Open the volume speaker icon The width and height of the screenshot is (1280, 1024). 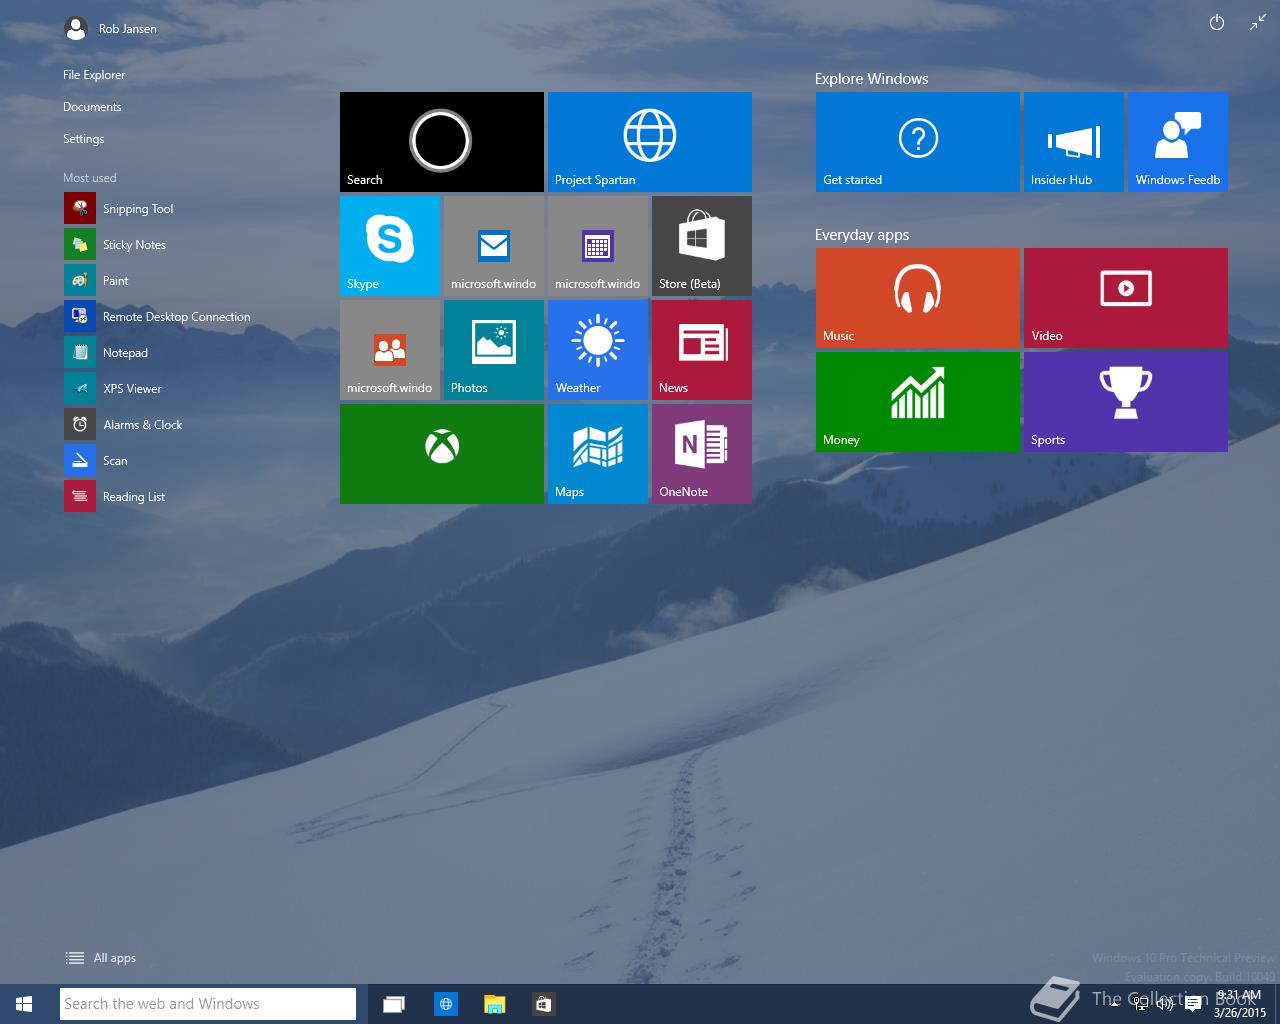(x=1165, y=1004)
